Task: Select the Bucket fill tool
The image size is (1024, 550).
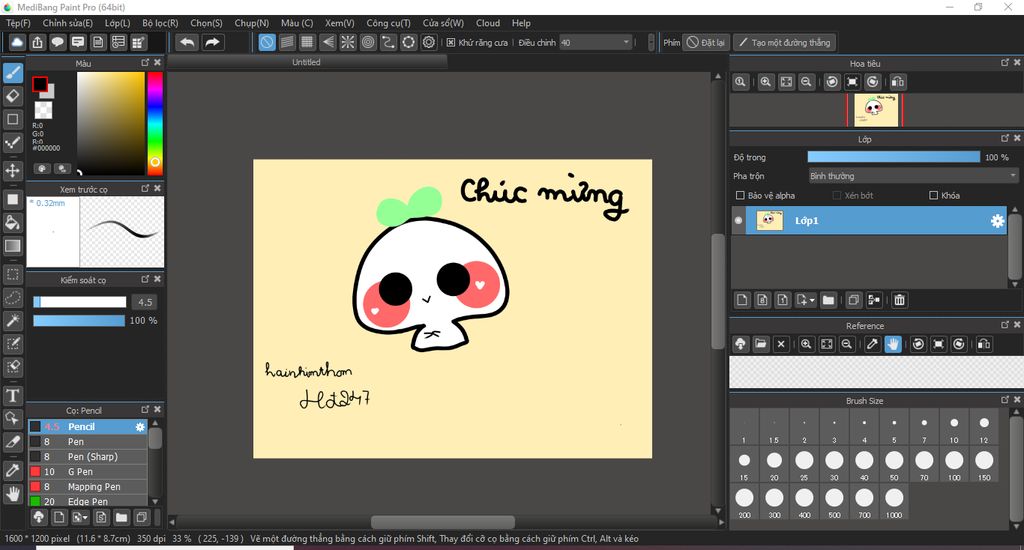Action: click(x=12, y=222)
